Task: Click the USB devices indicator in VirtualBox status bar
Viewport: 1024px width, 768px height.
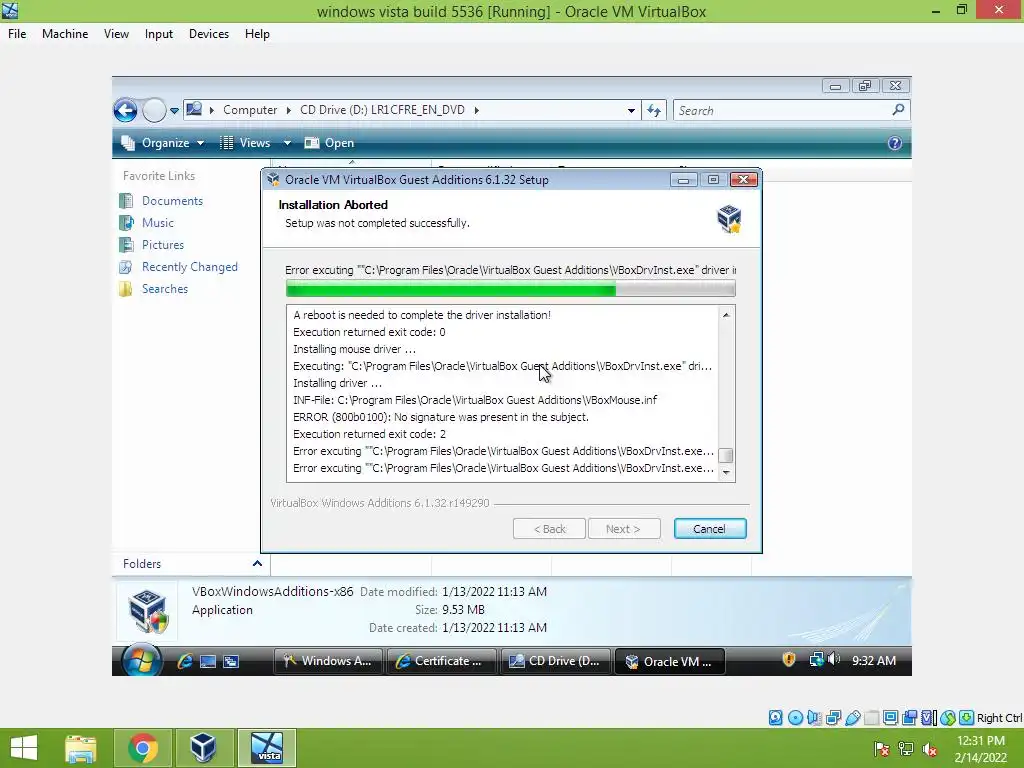Action: [x=852, y=718]
